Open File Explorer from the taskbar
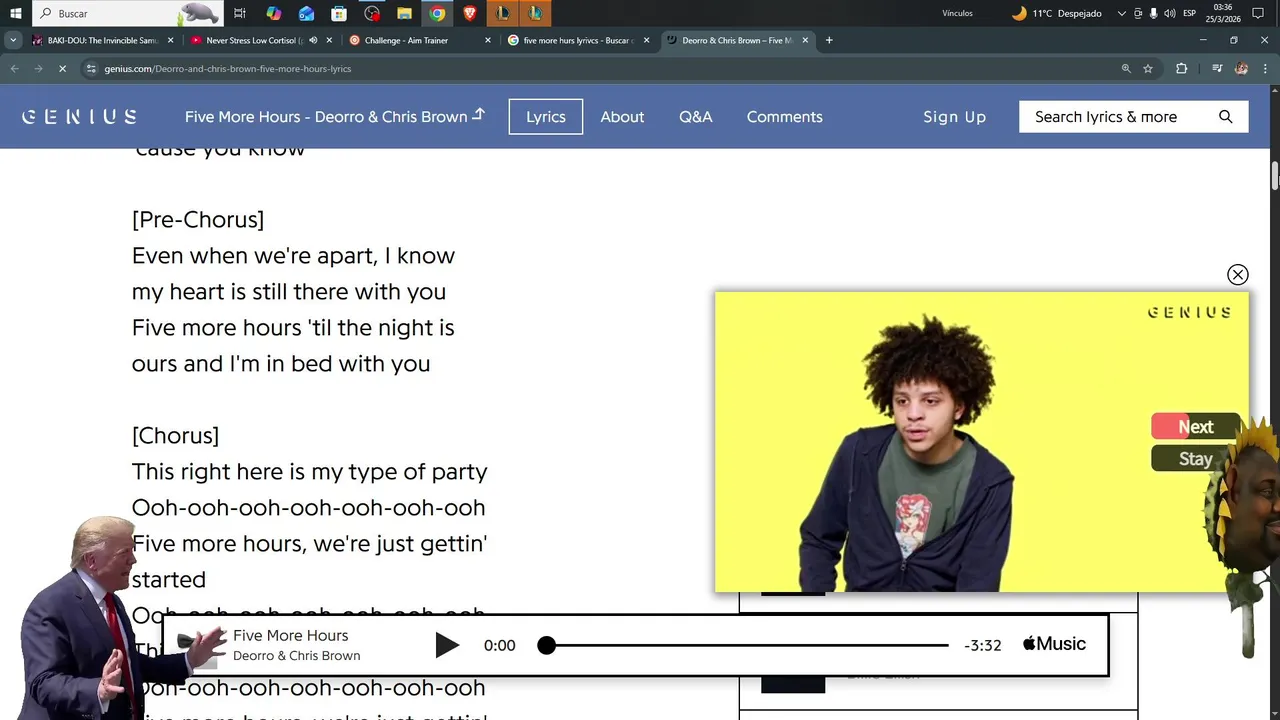This screenshot has height=720, width=1280. pos(404,13)
